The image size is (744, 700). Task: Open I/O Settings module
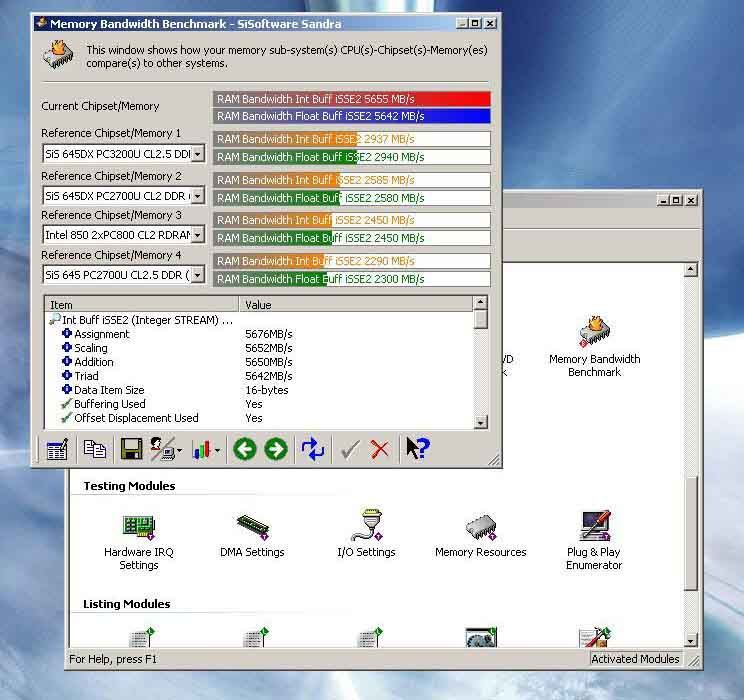[366, 525]
